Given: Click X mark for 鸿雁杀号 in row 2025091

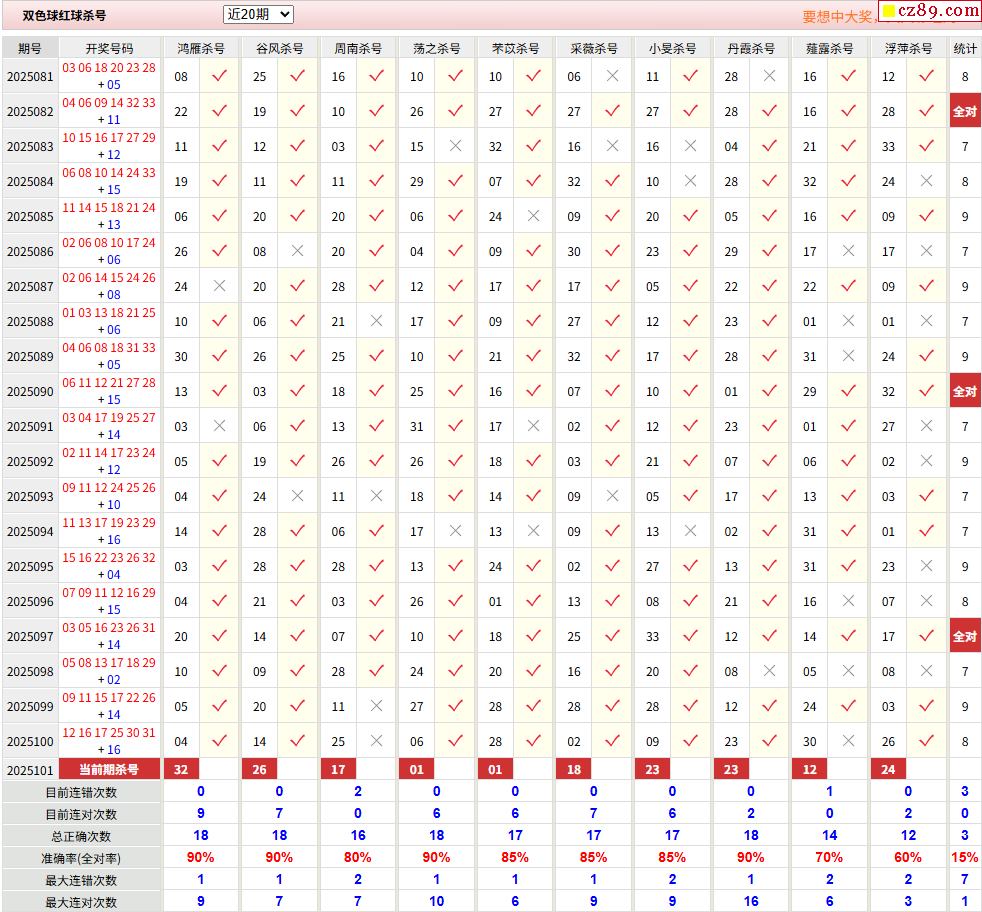Looking at the screenshot, I should pos(219,427).
